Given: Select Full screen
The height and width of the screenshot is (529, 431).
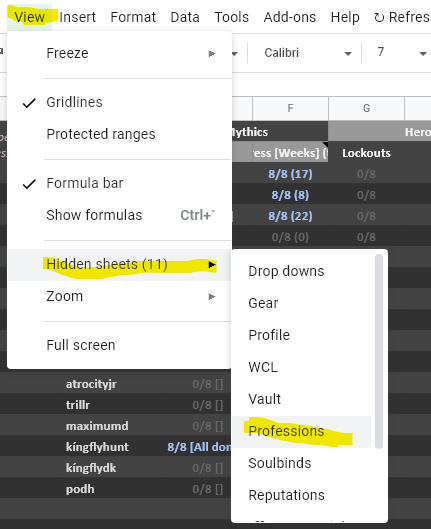Looking at the screenshot, I should pos(120,345).
